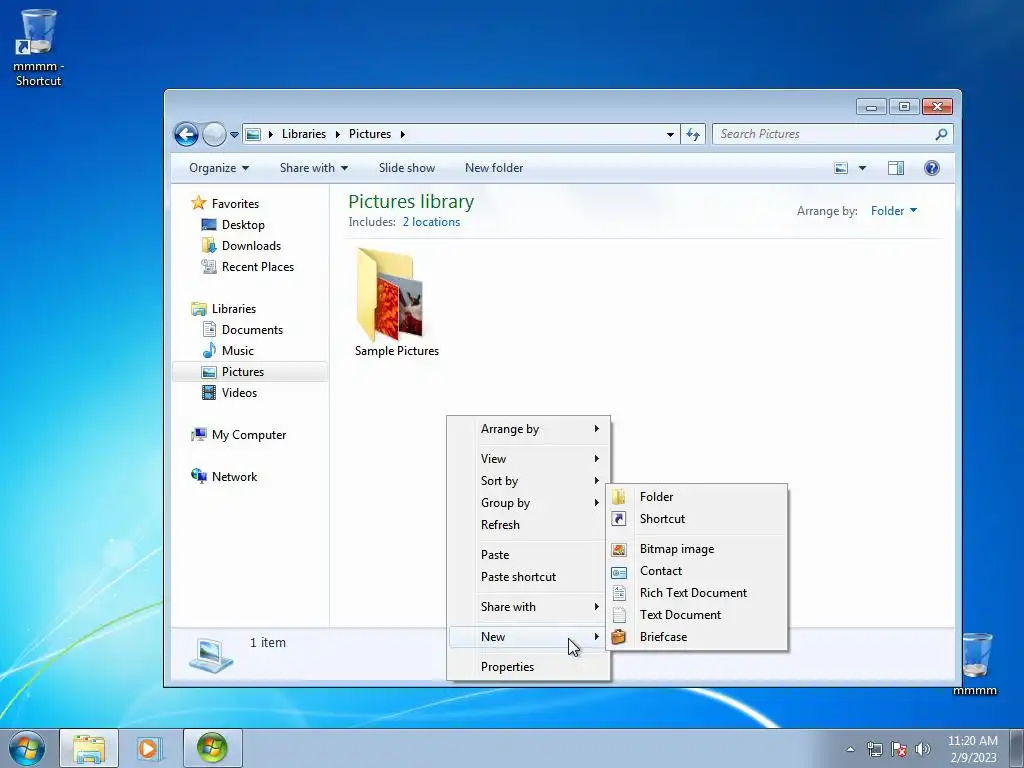Choose Refresh from the context menu

(529, 525)
